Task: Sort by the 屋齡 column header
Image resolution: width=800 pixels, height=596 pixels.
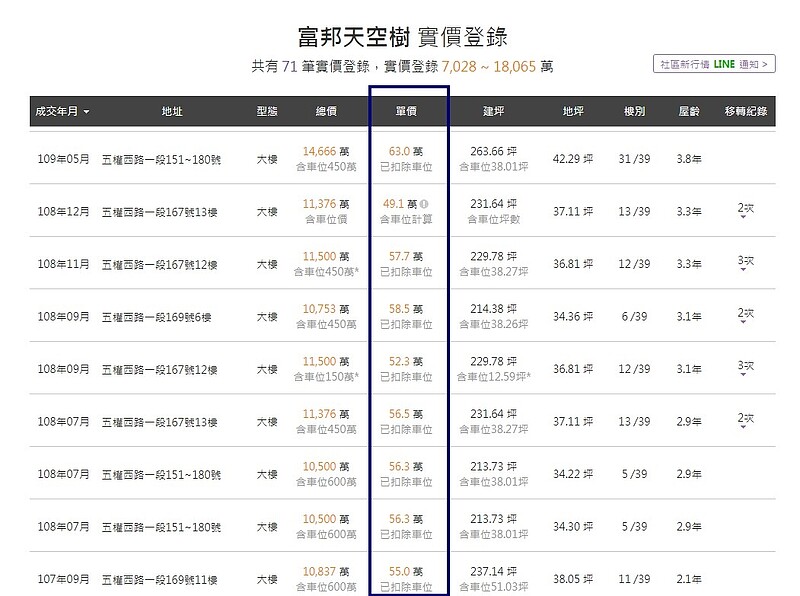Action: tap(689, 111)
